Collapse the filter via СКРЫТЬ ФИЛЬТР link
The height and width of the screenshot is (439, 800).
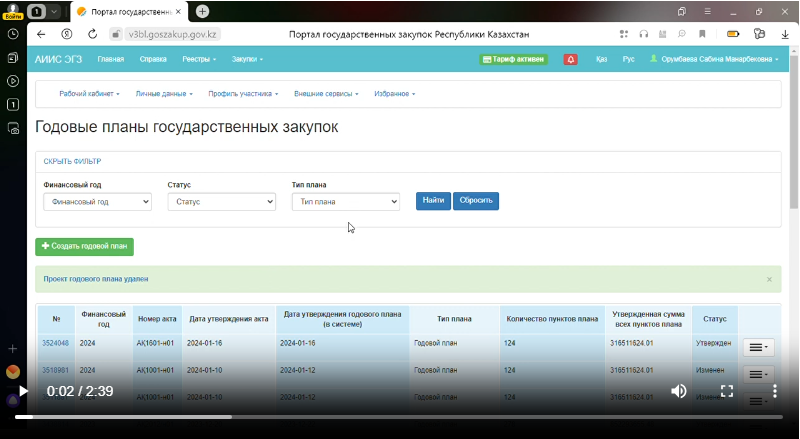[72, 161]
